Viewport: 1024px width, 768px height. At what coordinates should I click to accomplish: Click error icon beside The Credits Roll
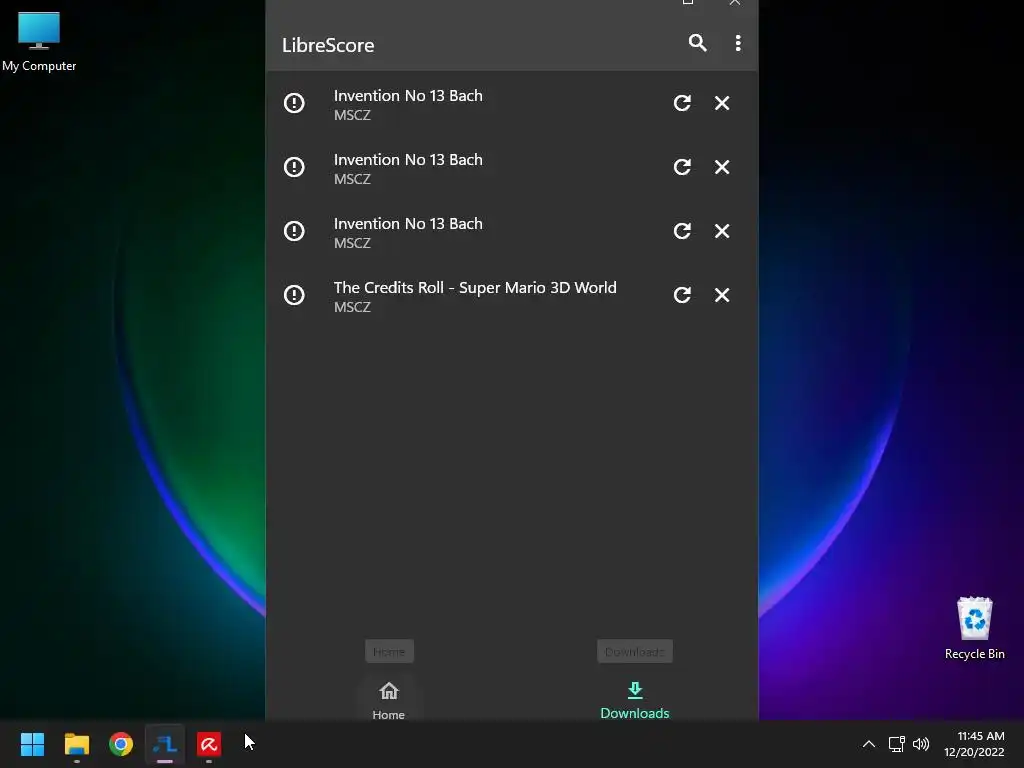[x=294, y=295]
